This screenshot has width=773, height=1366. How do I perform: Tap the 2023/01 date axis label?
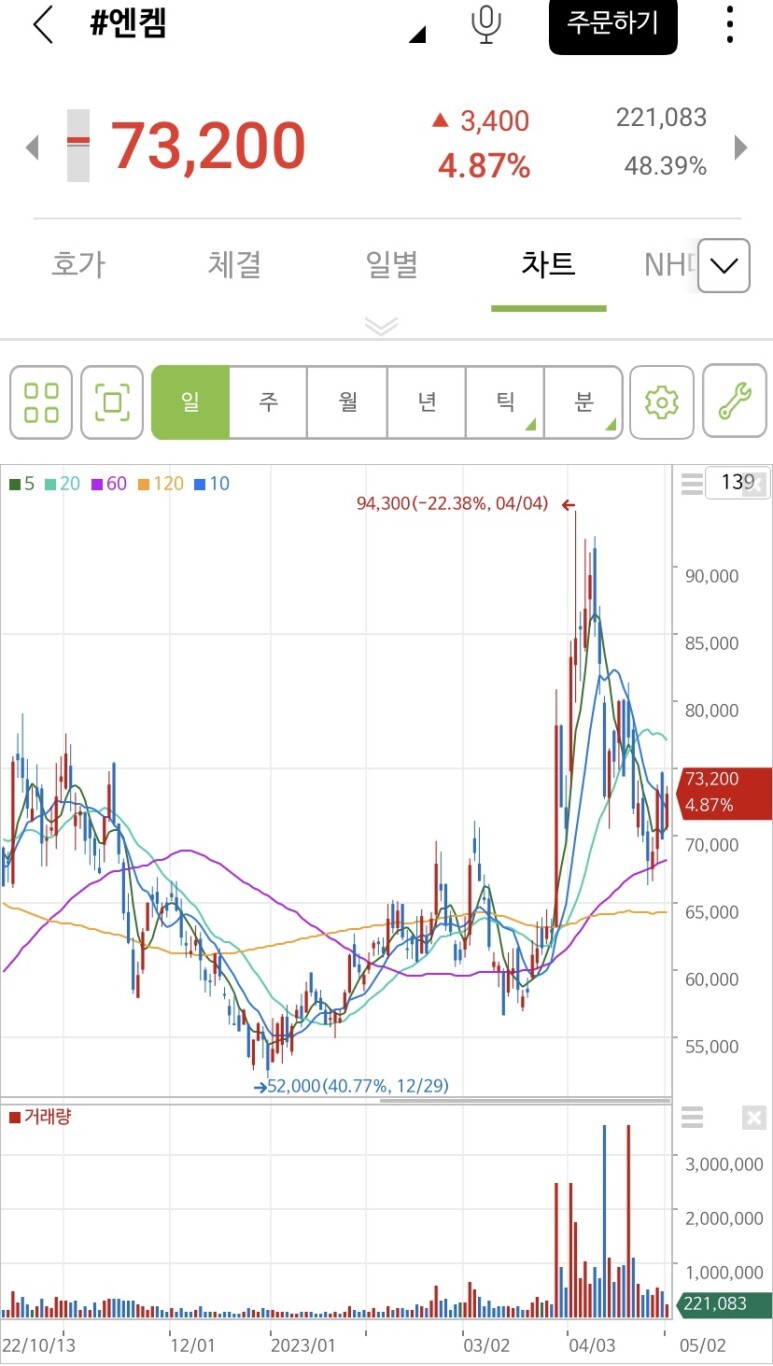(x=301, y=1346)
